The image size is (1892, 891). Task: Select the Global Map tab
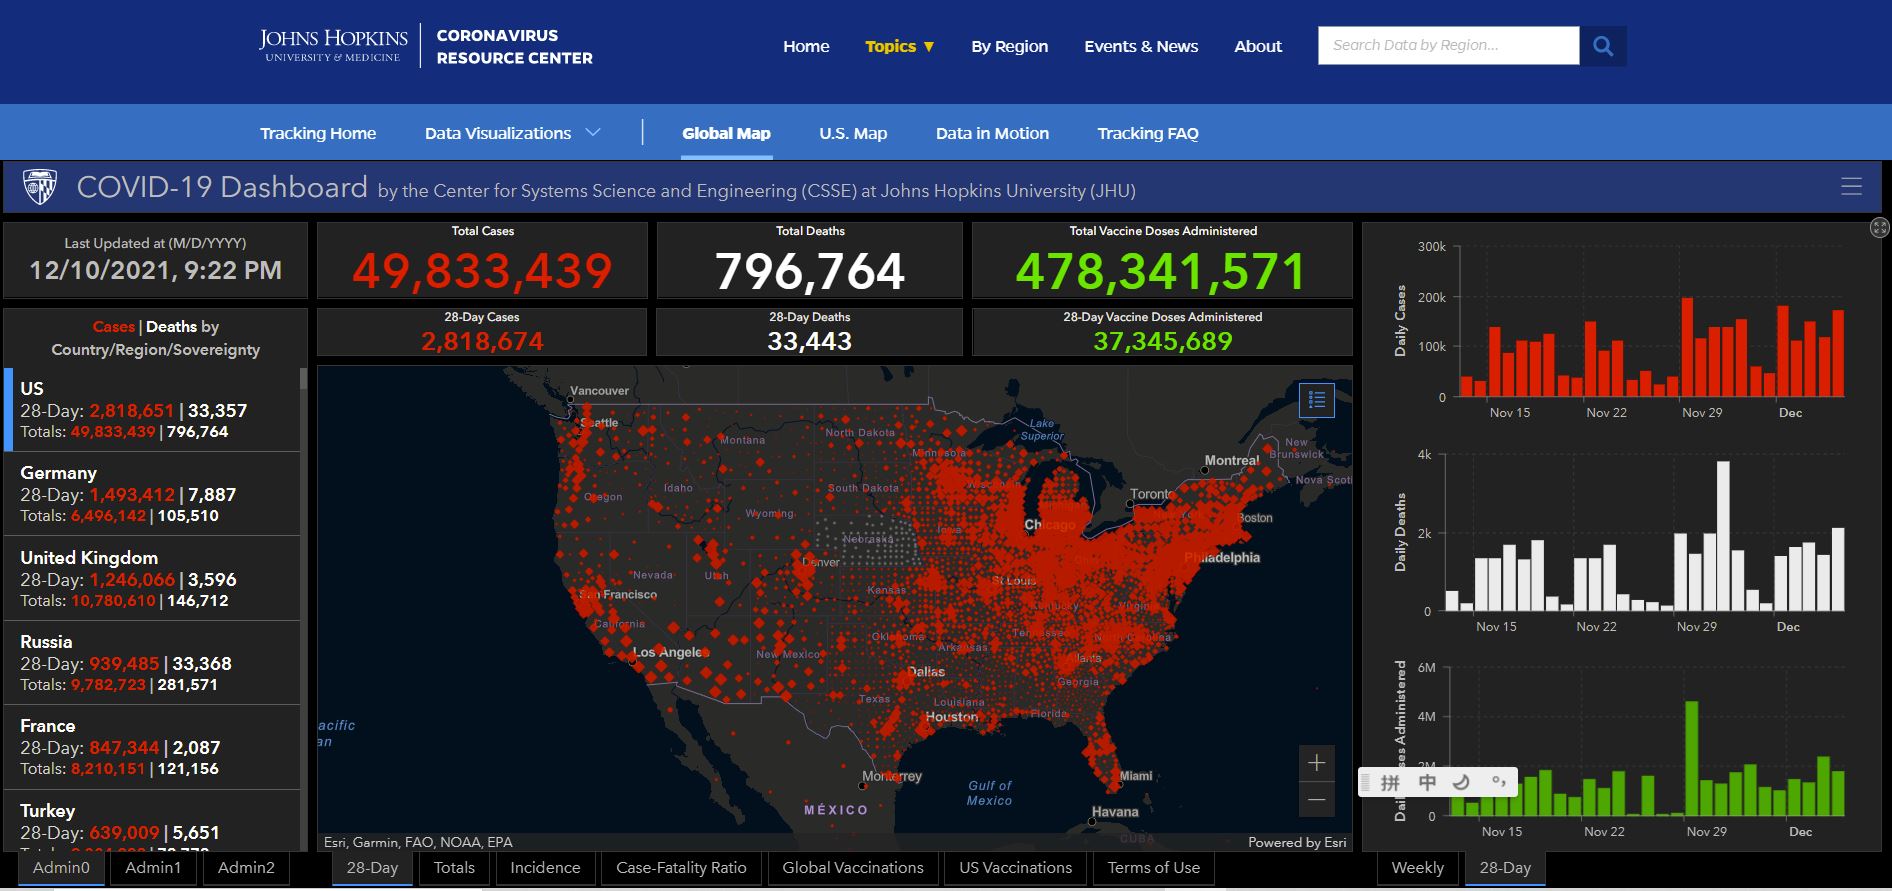click(726, 133)
